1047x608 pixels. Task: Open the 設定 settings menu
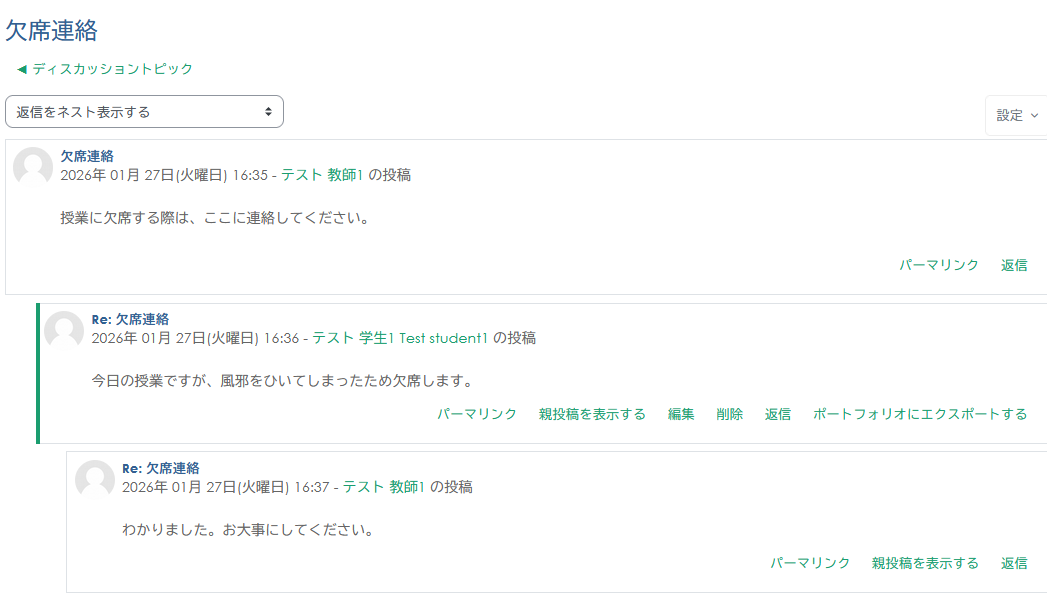pos(1013,115)
